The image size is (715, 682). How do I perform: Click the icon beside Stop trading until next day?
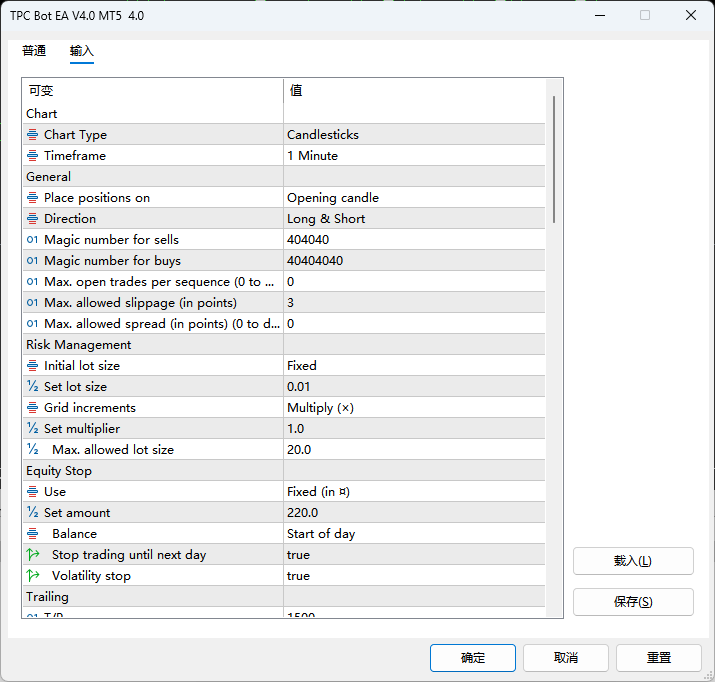click(32, 555)
